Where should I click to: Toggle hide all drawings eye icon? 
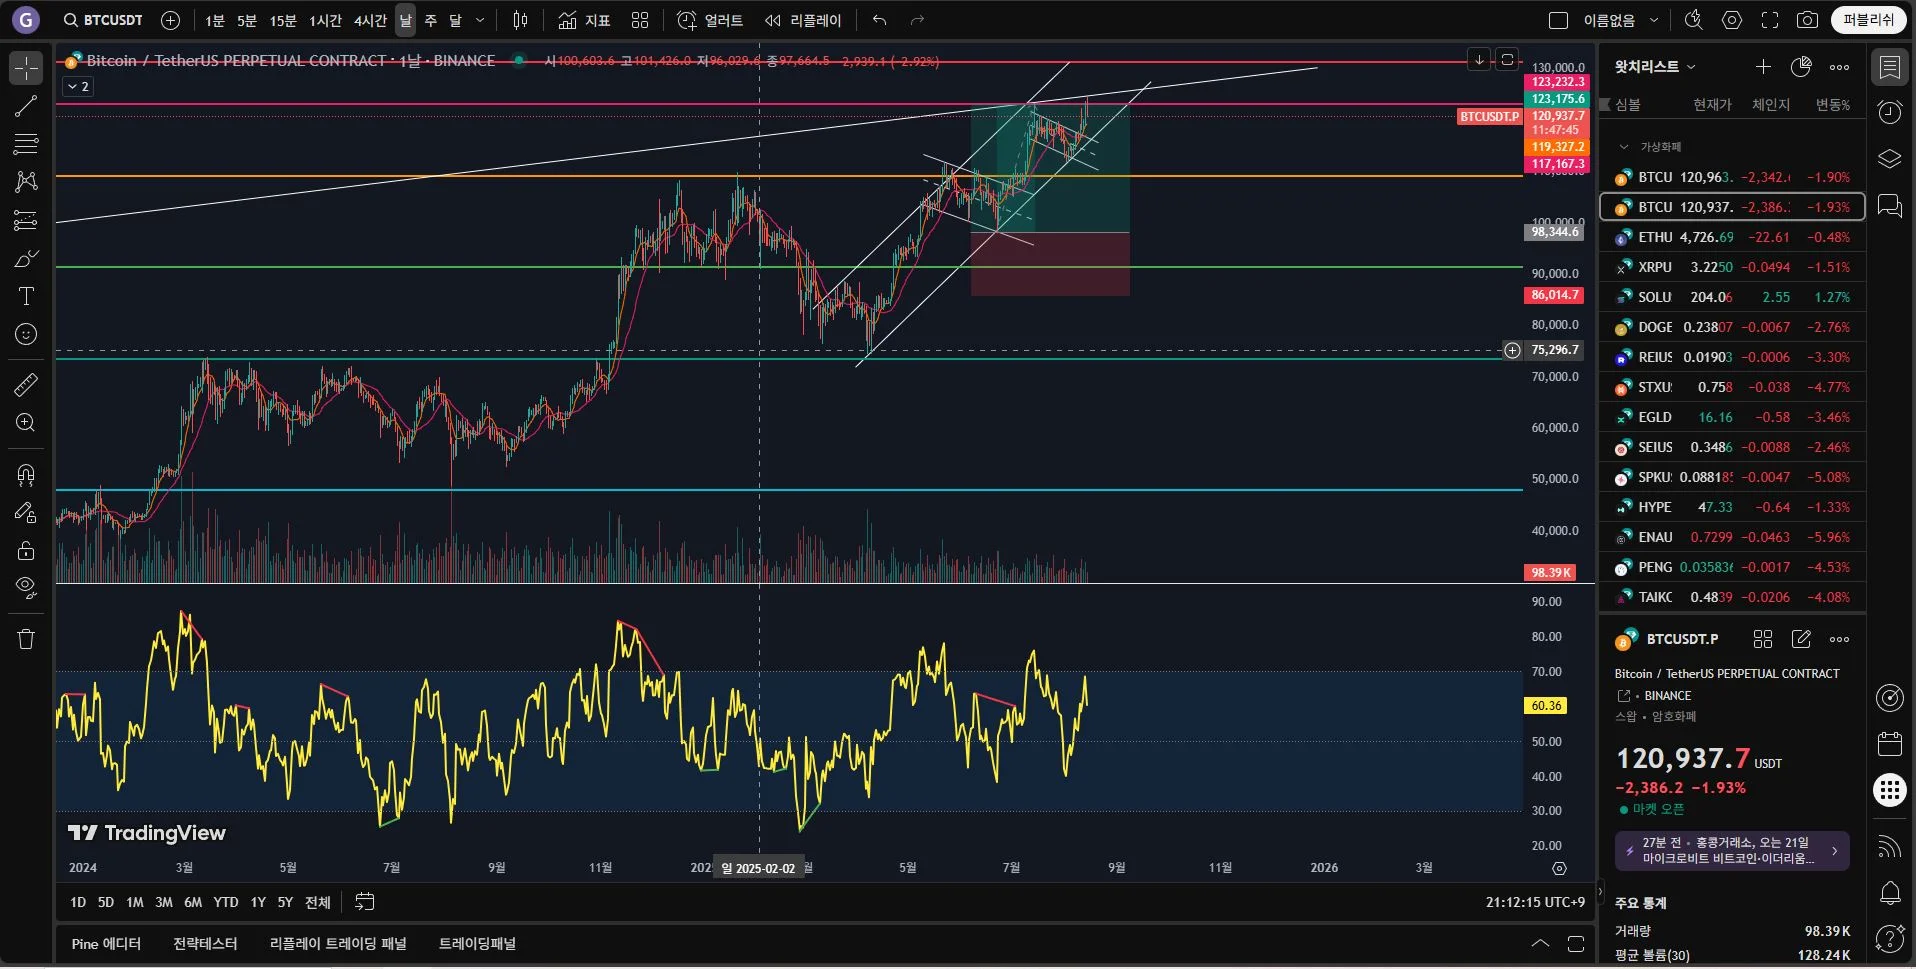[x=26, y=587]
